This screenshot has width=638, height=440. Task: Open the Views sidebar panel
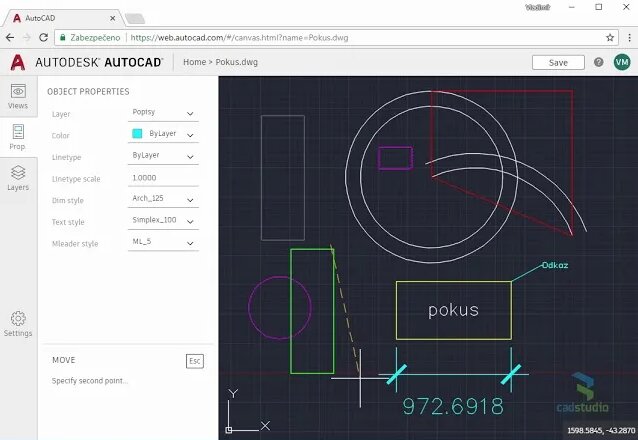coord(18,96)
